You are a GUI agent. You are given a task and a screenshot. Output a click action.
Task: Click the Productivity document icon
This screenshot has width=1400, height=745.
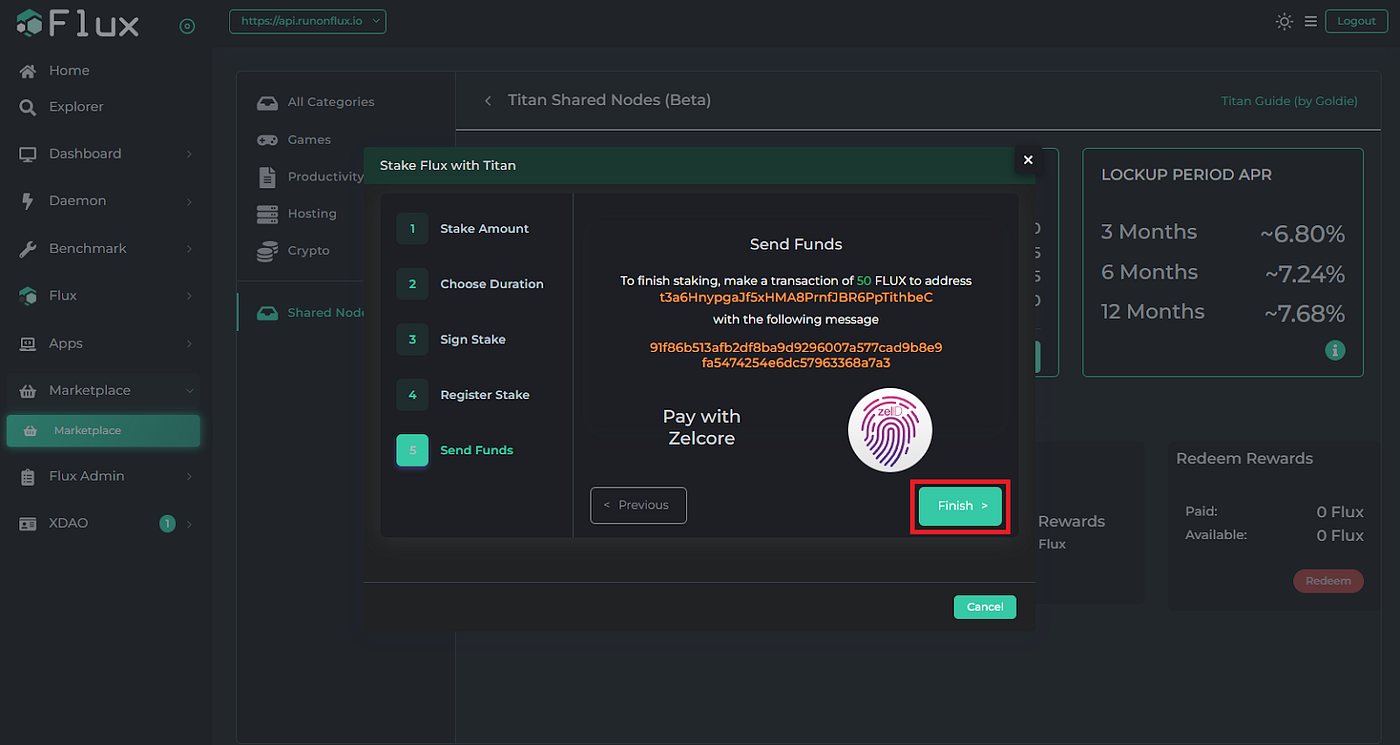point(267,177)
